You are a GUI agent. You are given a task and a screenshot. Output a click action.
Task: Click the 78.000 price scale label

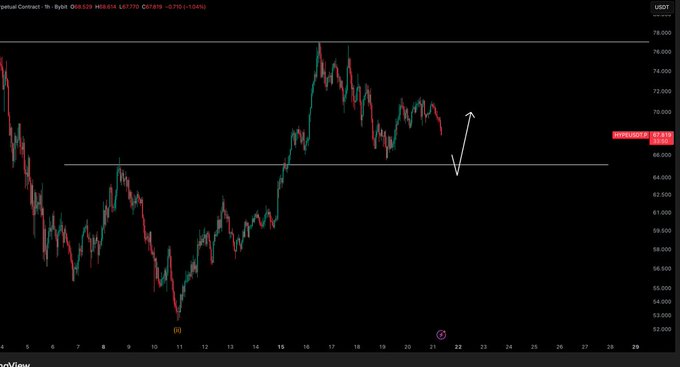pyautogui.click(x=662, y=33)
